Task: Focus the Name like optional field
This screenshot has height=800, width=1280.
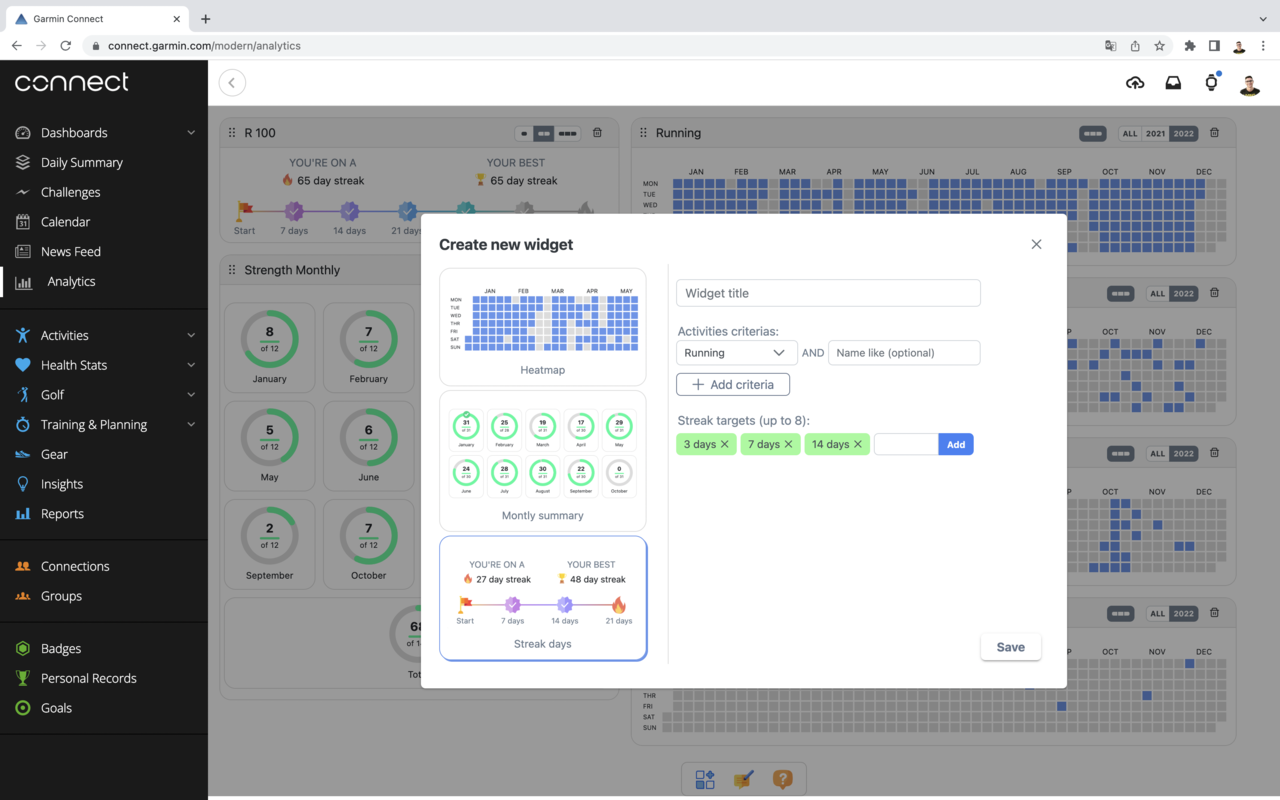Action: pos(904,353)
